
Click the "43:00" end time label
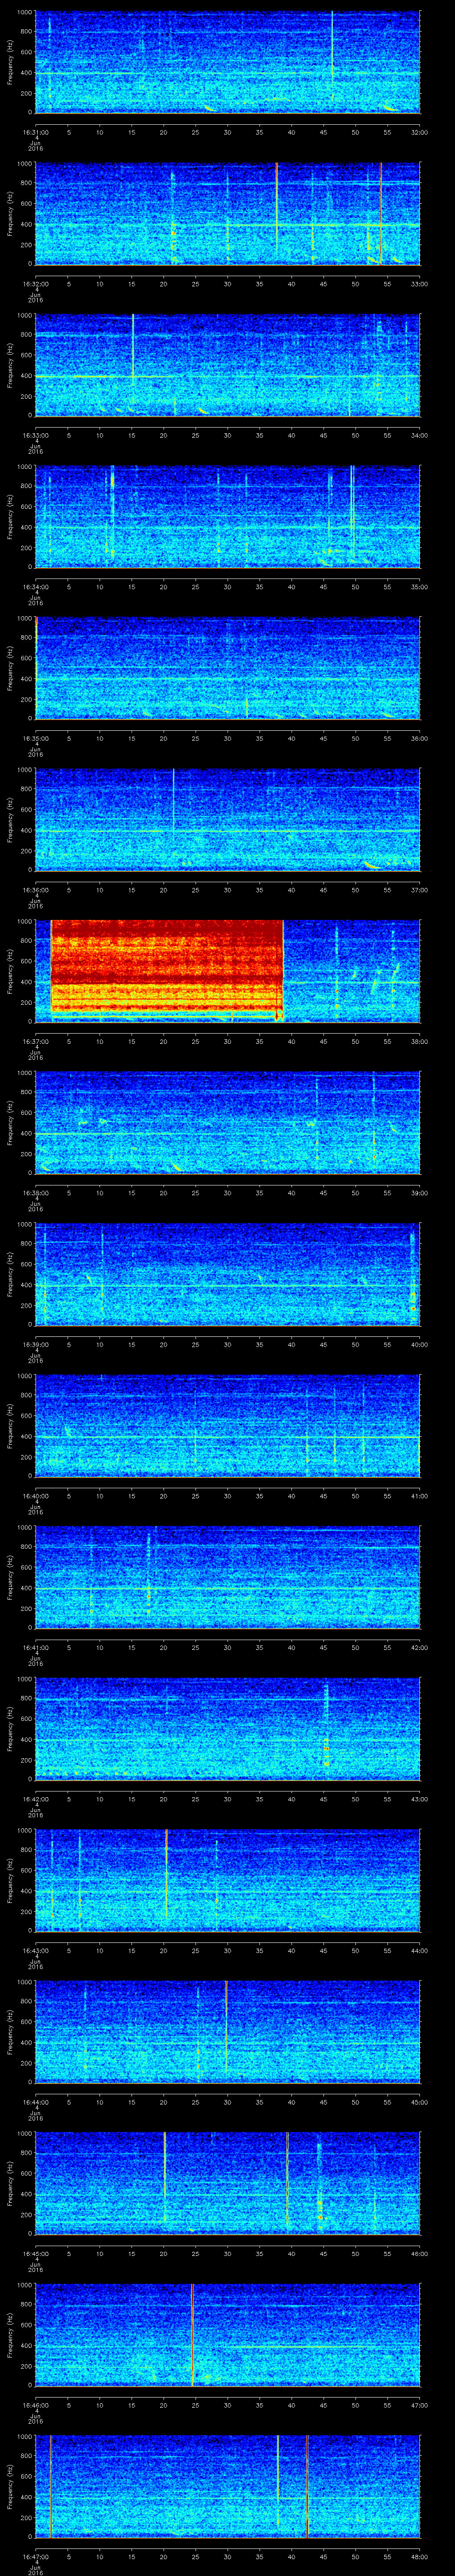coord(419,1798)
